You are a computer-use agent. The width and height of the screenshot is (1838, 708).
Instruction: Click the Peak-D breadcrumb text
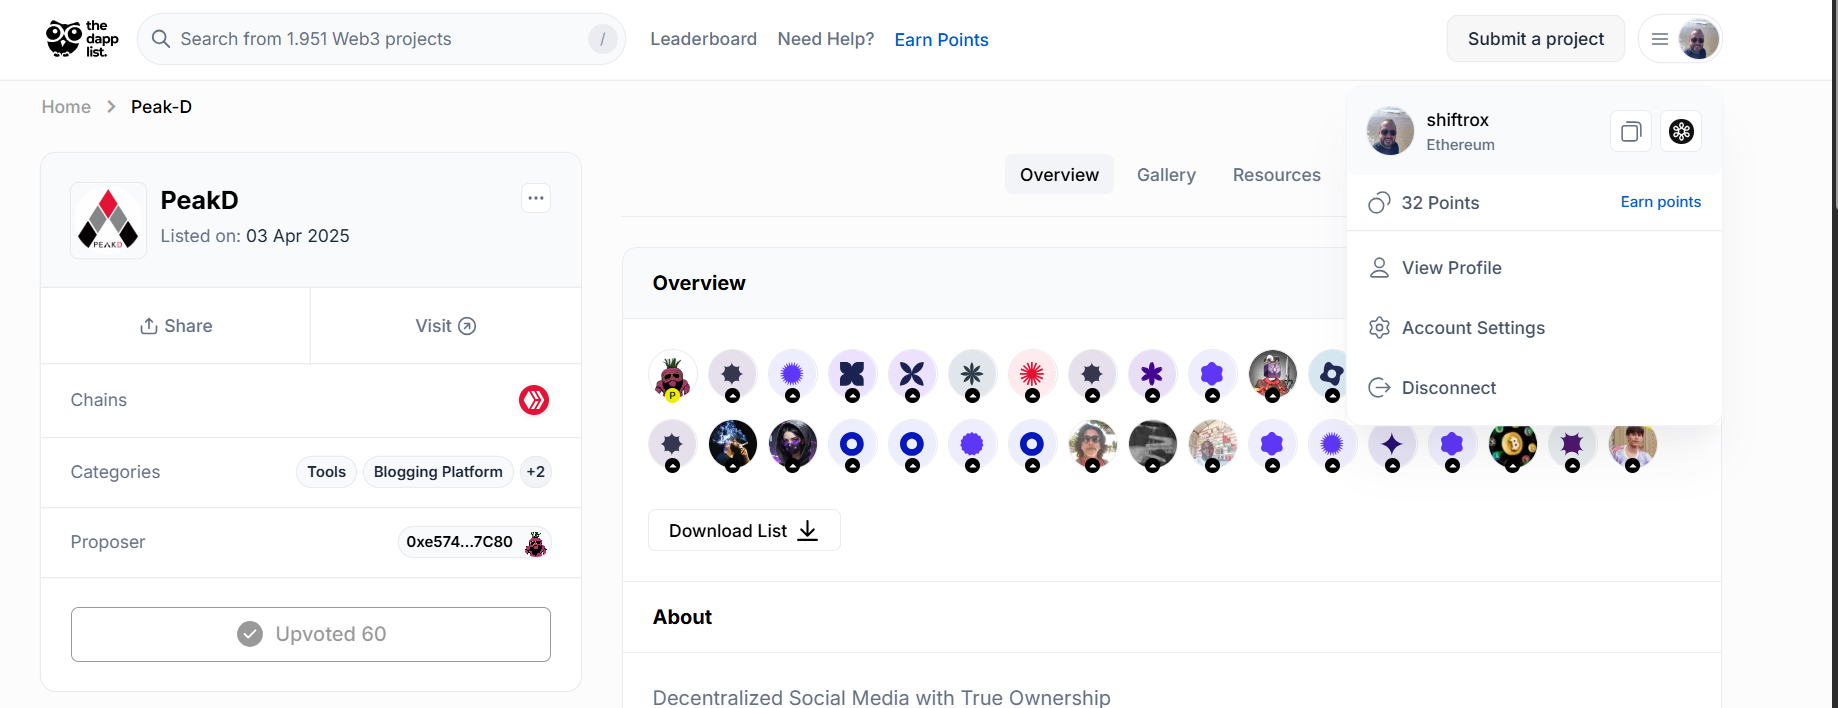161,107
